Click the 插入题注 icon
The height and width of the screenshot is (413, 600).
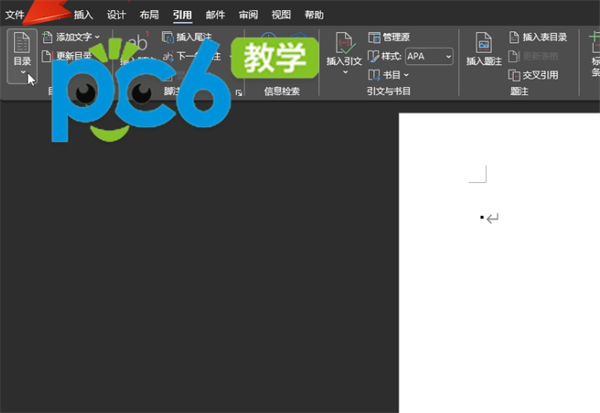coord(484,42)
